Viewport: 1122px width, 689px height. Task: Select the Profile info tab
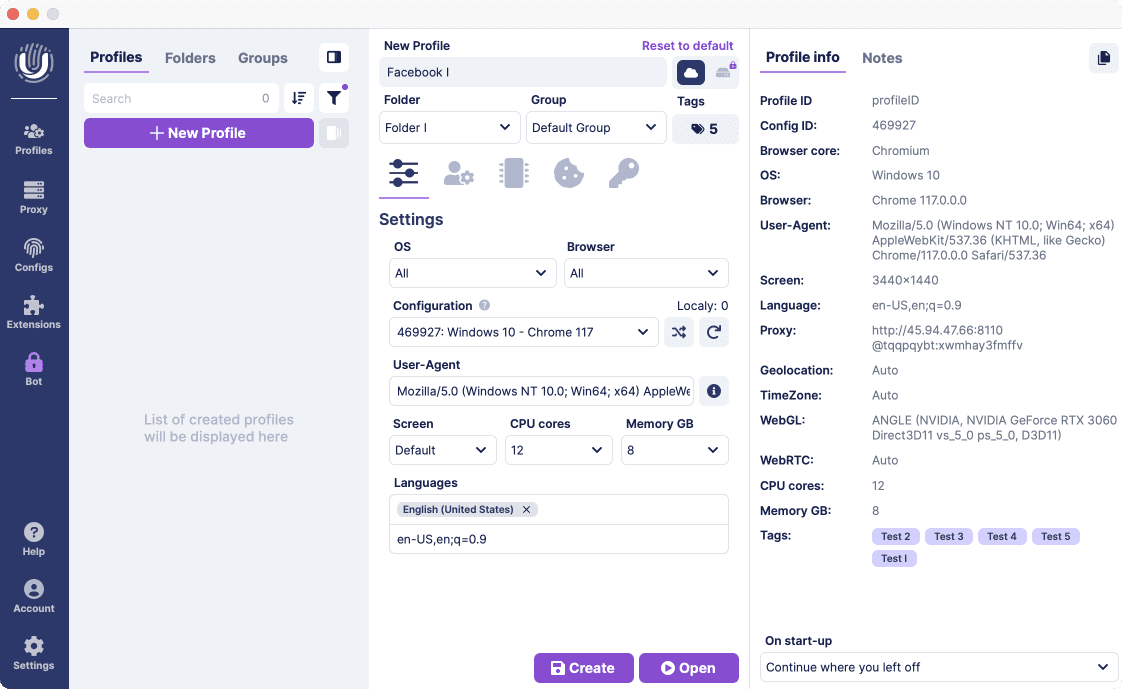tap(802, 57)
